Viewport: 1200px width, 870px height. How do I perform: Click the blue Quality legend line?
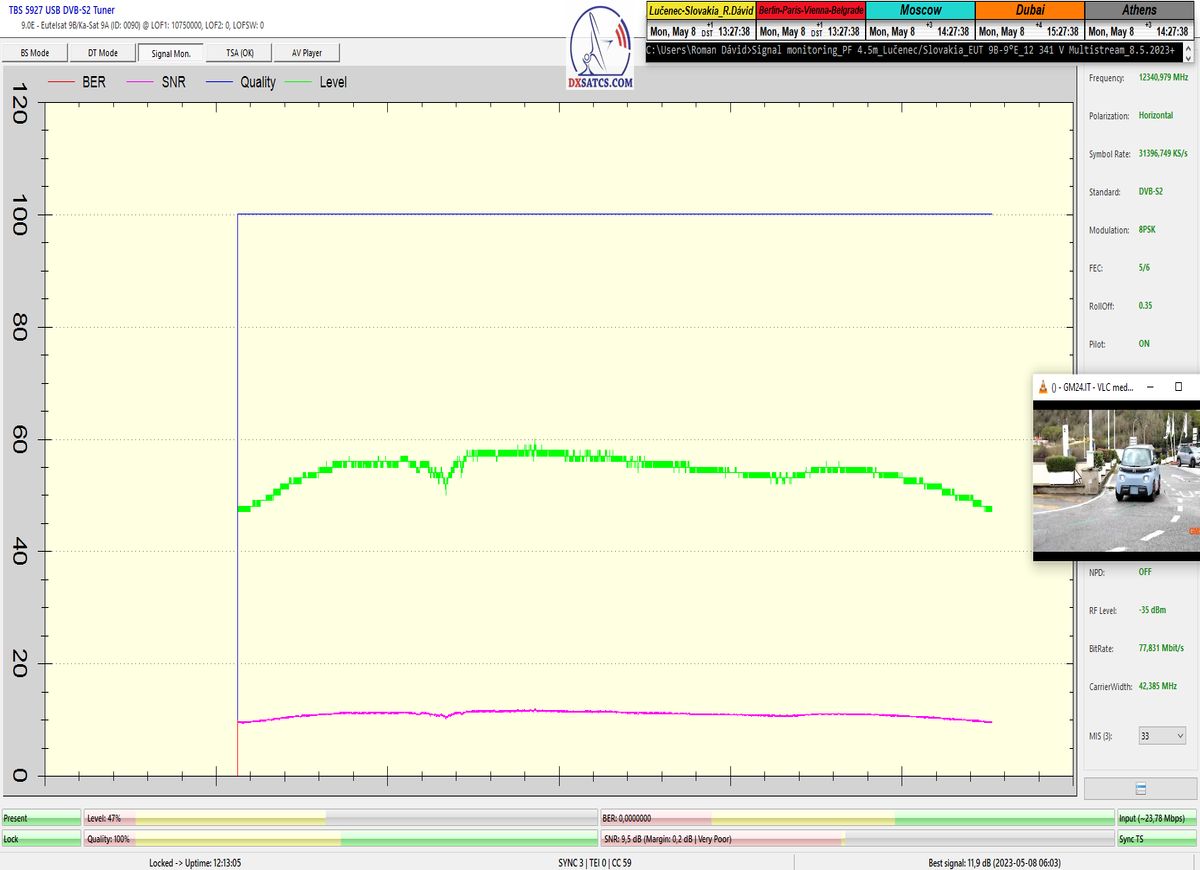coord(217,82)
